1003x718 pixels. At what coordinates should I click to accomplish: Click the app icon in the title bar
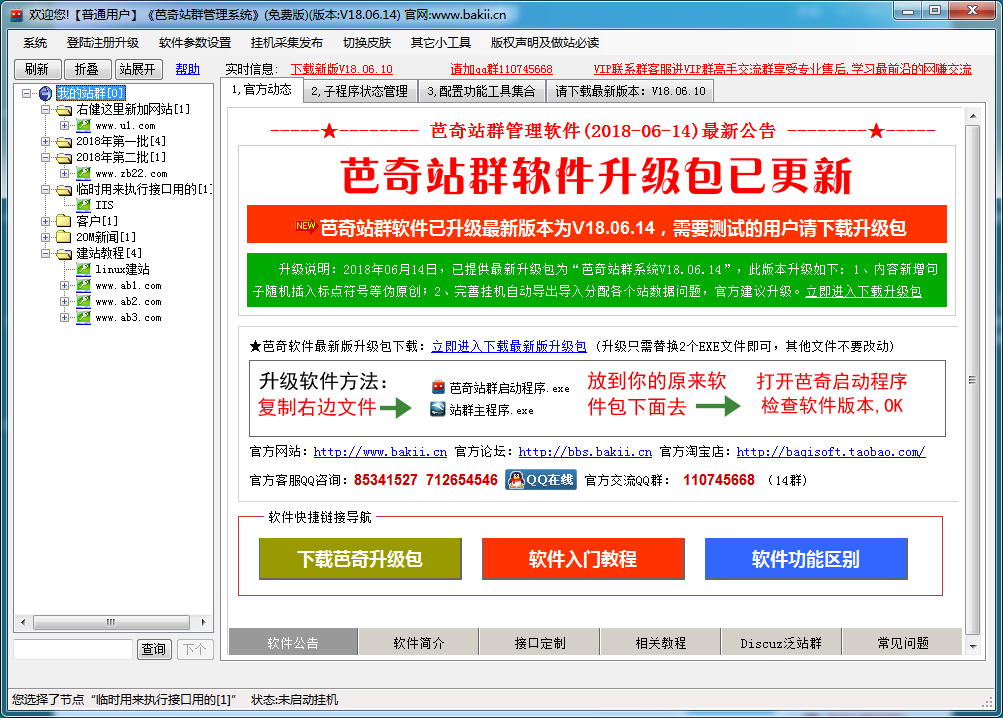tap(16, 14)
